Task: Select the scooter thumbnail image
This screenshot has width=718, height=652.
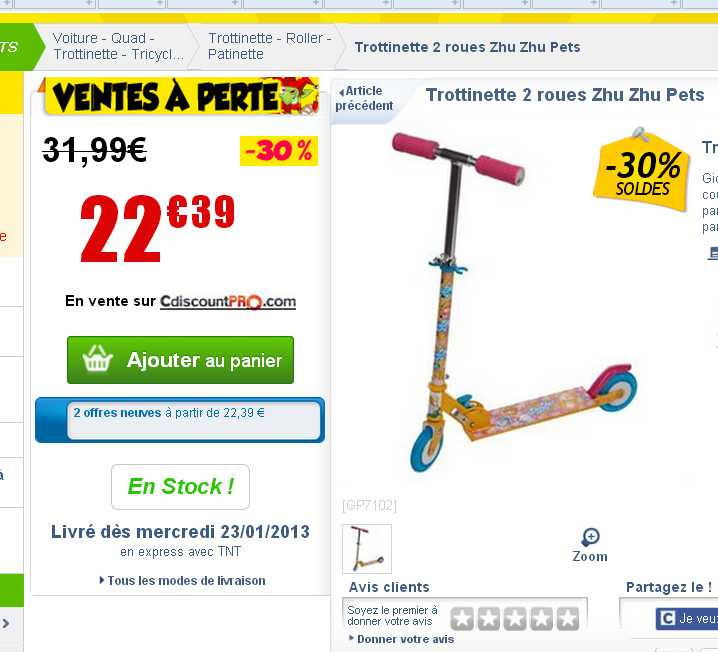Action: (x=367, y=549)
